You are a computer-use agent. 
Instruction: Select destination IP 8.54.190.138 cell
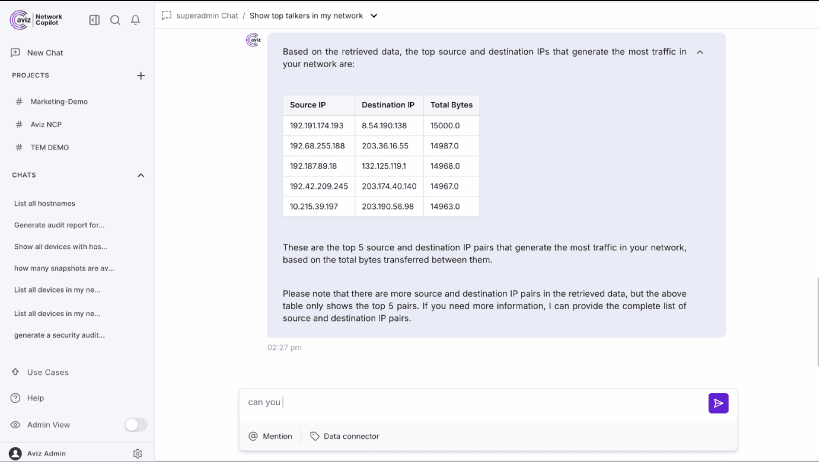389,126
